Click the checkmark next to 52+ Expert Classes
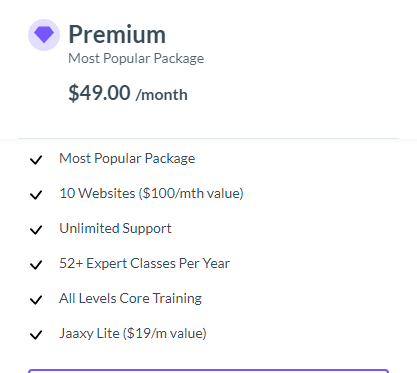 [x=36, y=265]
